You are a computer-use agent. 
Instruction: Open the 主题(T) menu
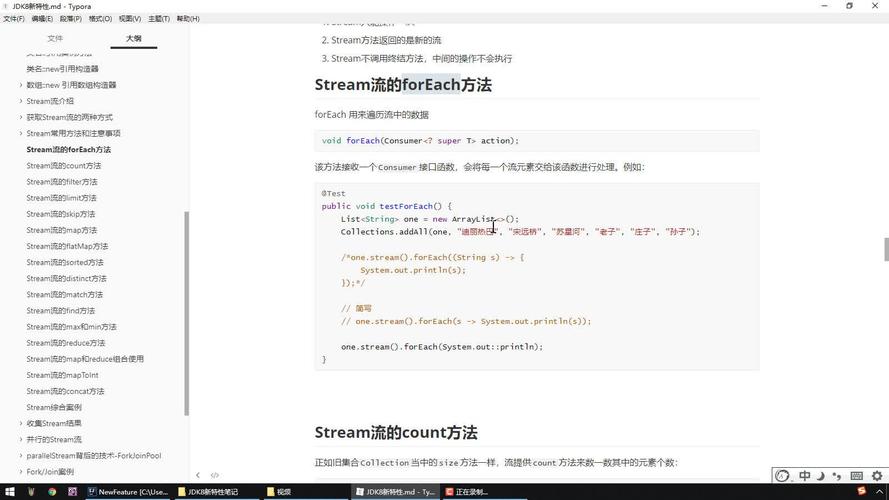159,19
